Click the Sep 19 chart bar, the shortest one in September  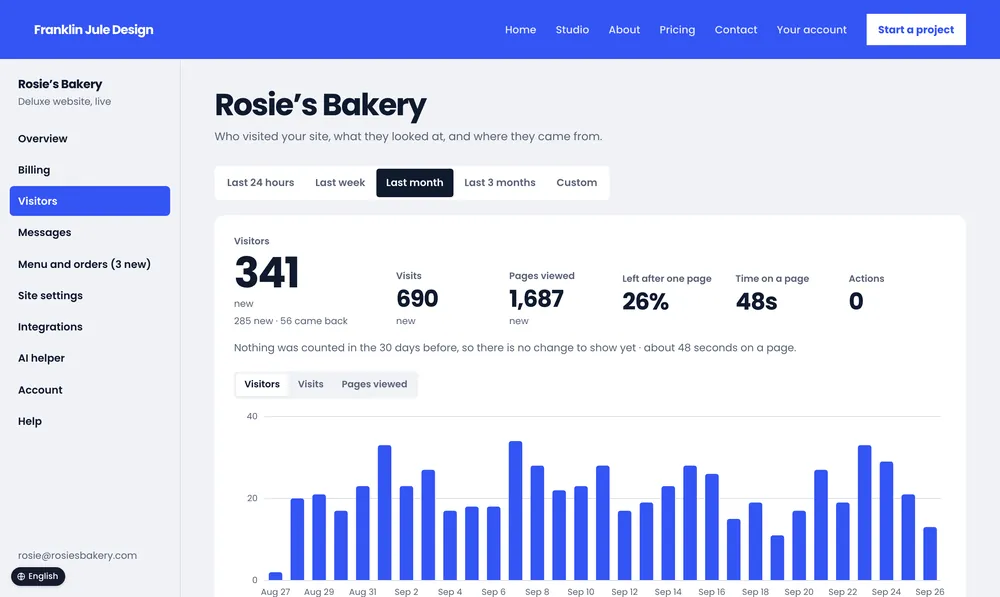pos(777,557)
